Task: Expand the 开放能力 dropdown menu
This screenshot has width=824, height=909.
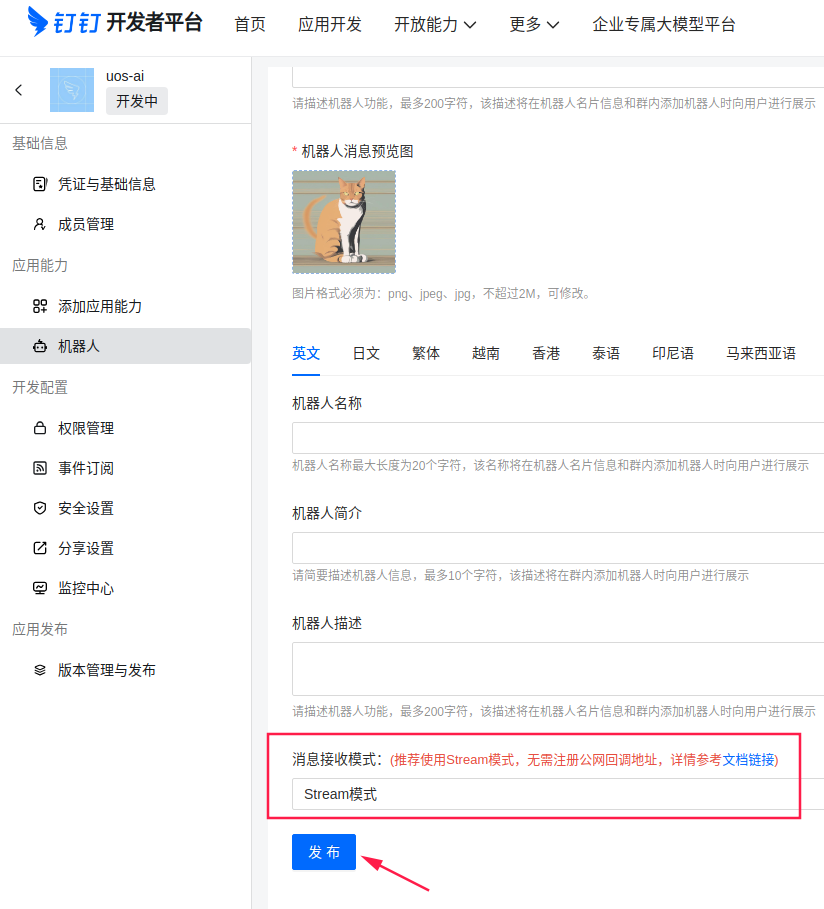Action: pyautogui.click(x=435, y=24)
